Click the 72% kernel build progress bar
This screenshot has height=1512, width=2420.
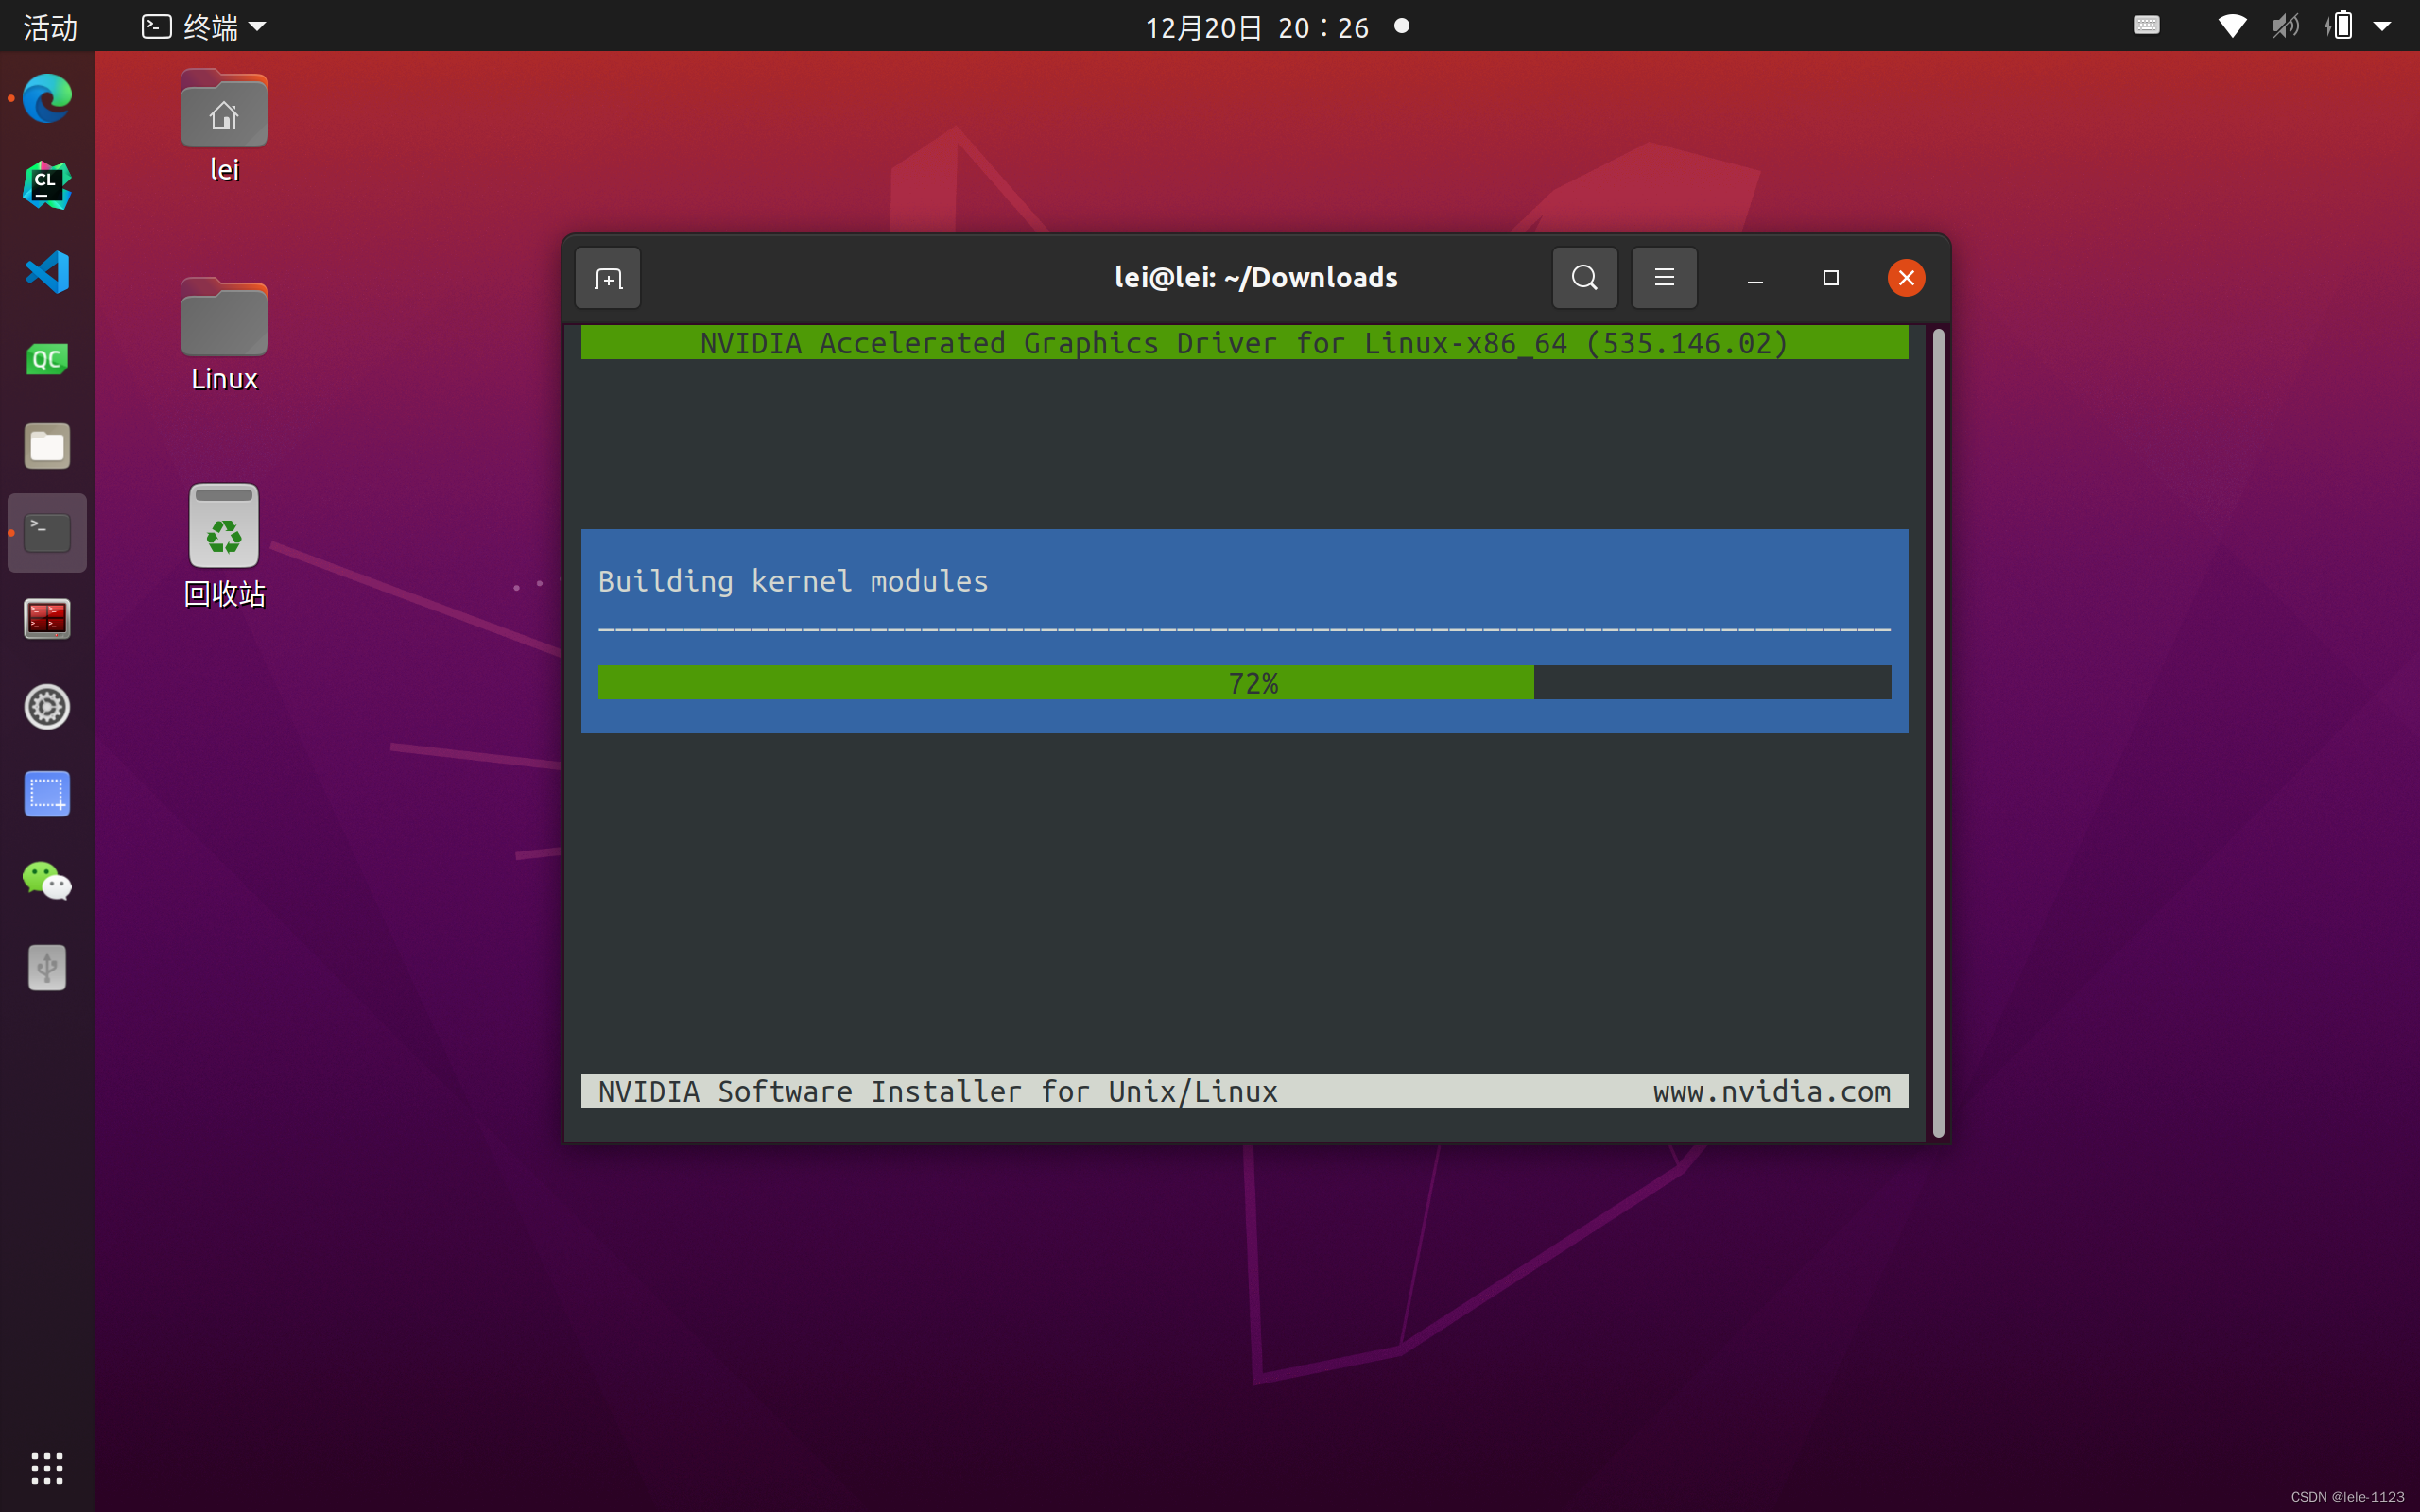point(1244,683)
